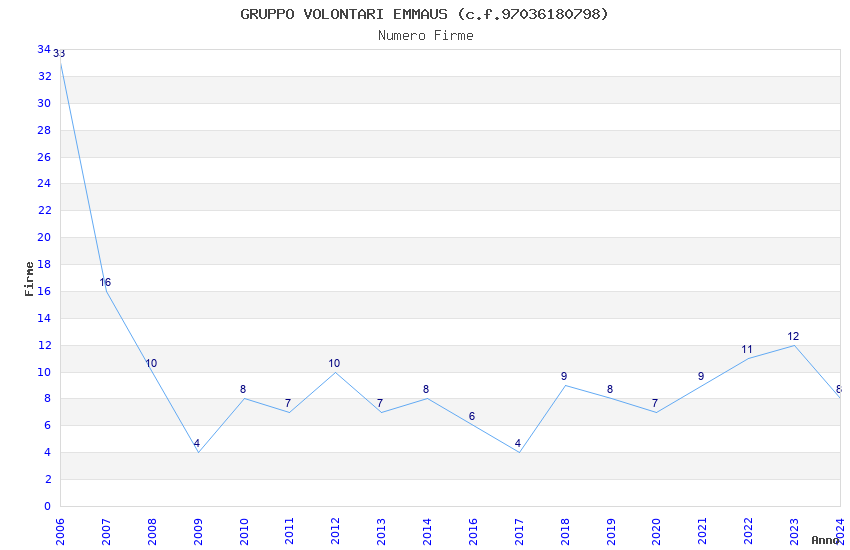Click the 0 value on y-axis
This screenshot has width=850, height=550.
(47, 506)
